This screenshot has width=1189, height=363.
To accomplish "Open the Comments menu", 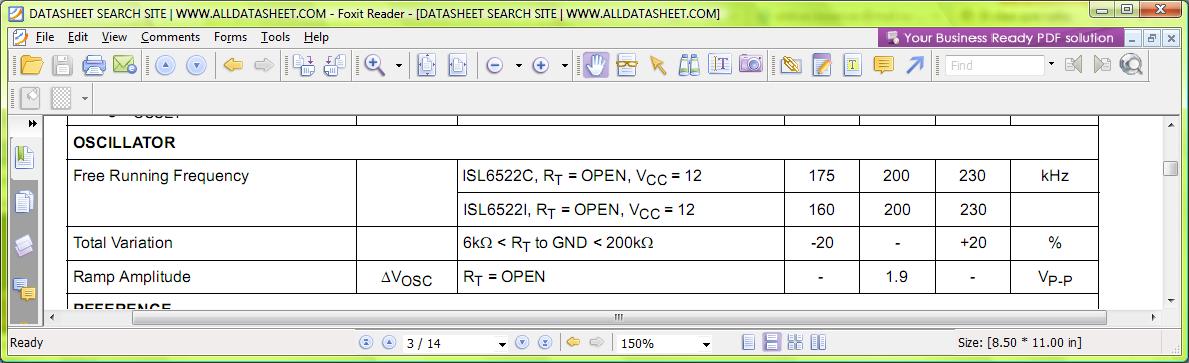I will pos(171,37).
